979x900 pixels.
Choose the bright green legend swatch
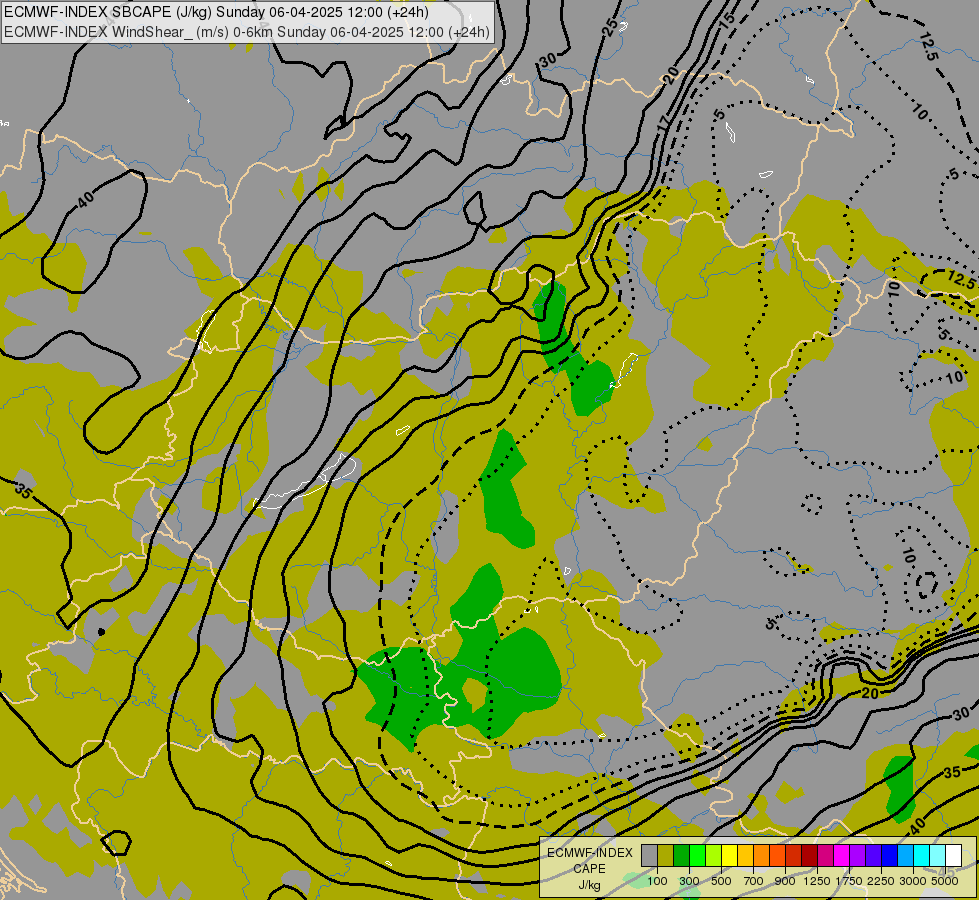pos(697,855)
